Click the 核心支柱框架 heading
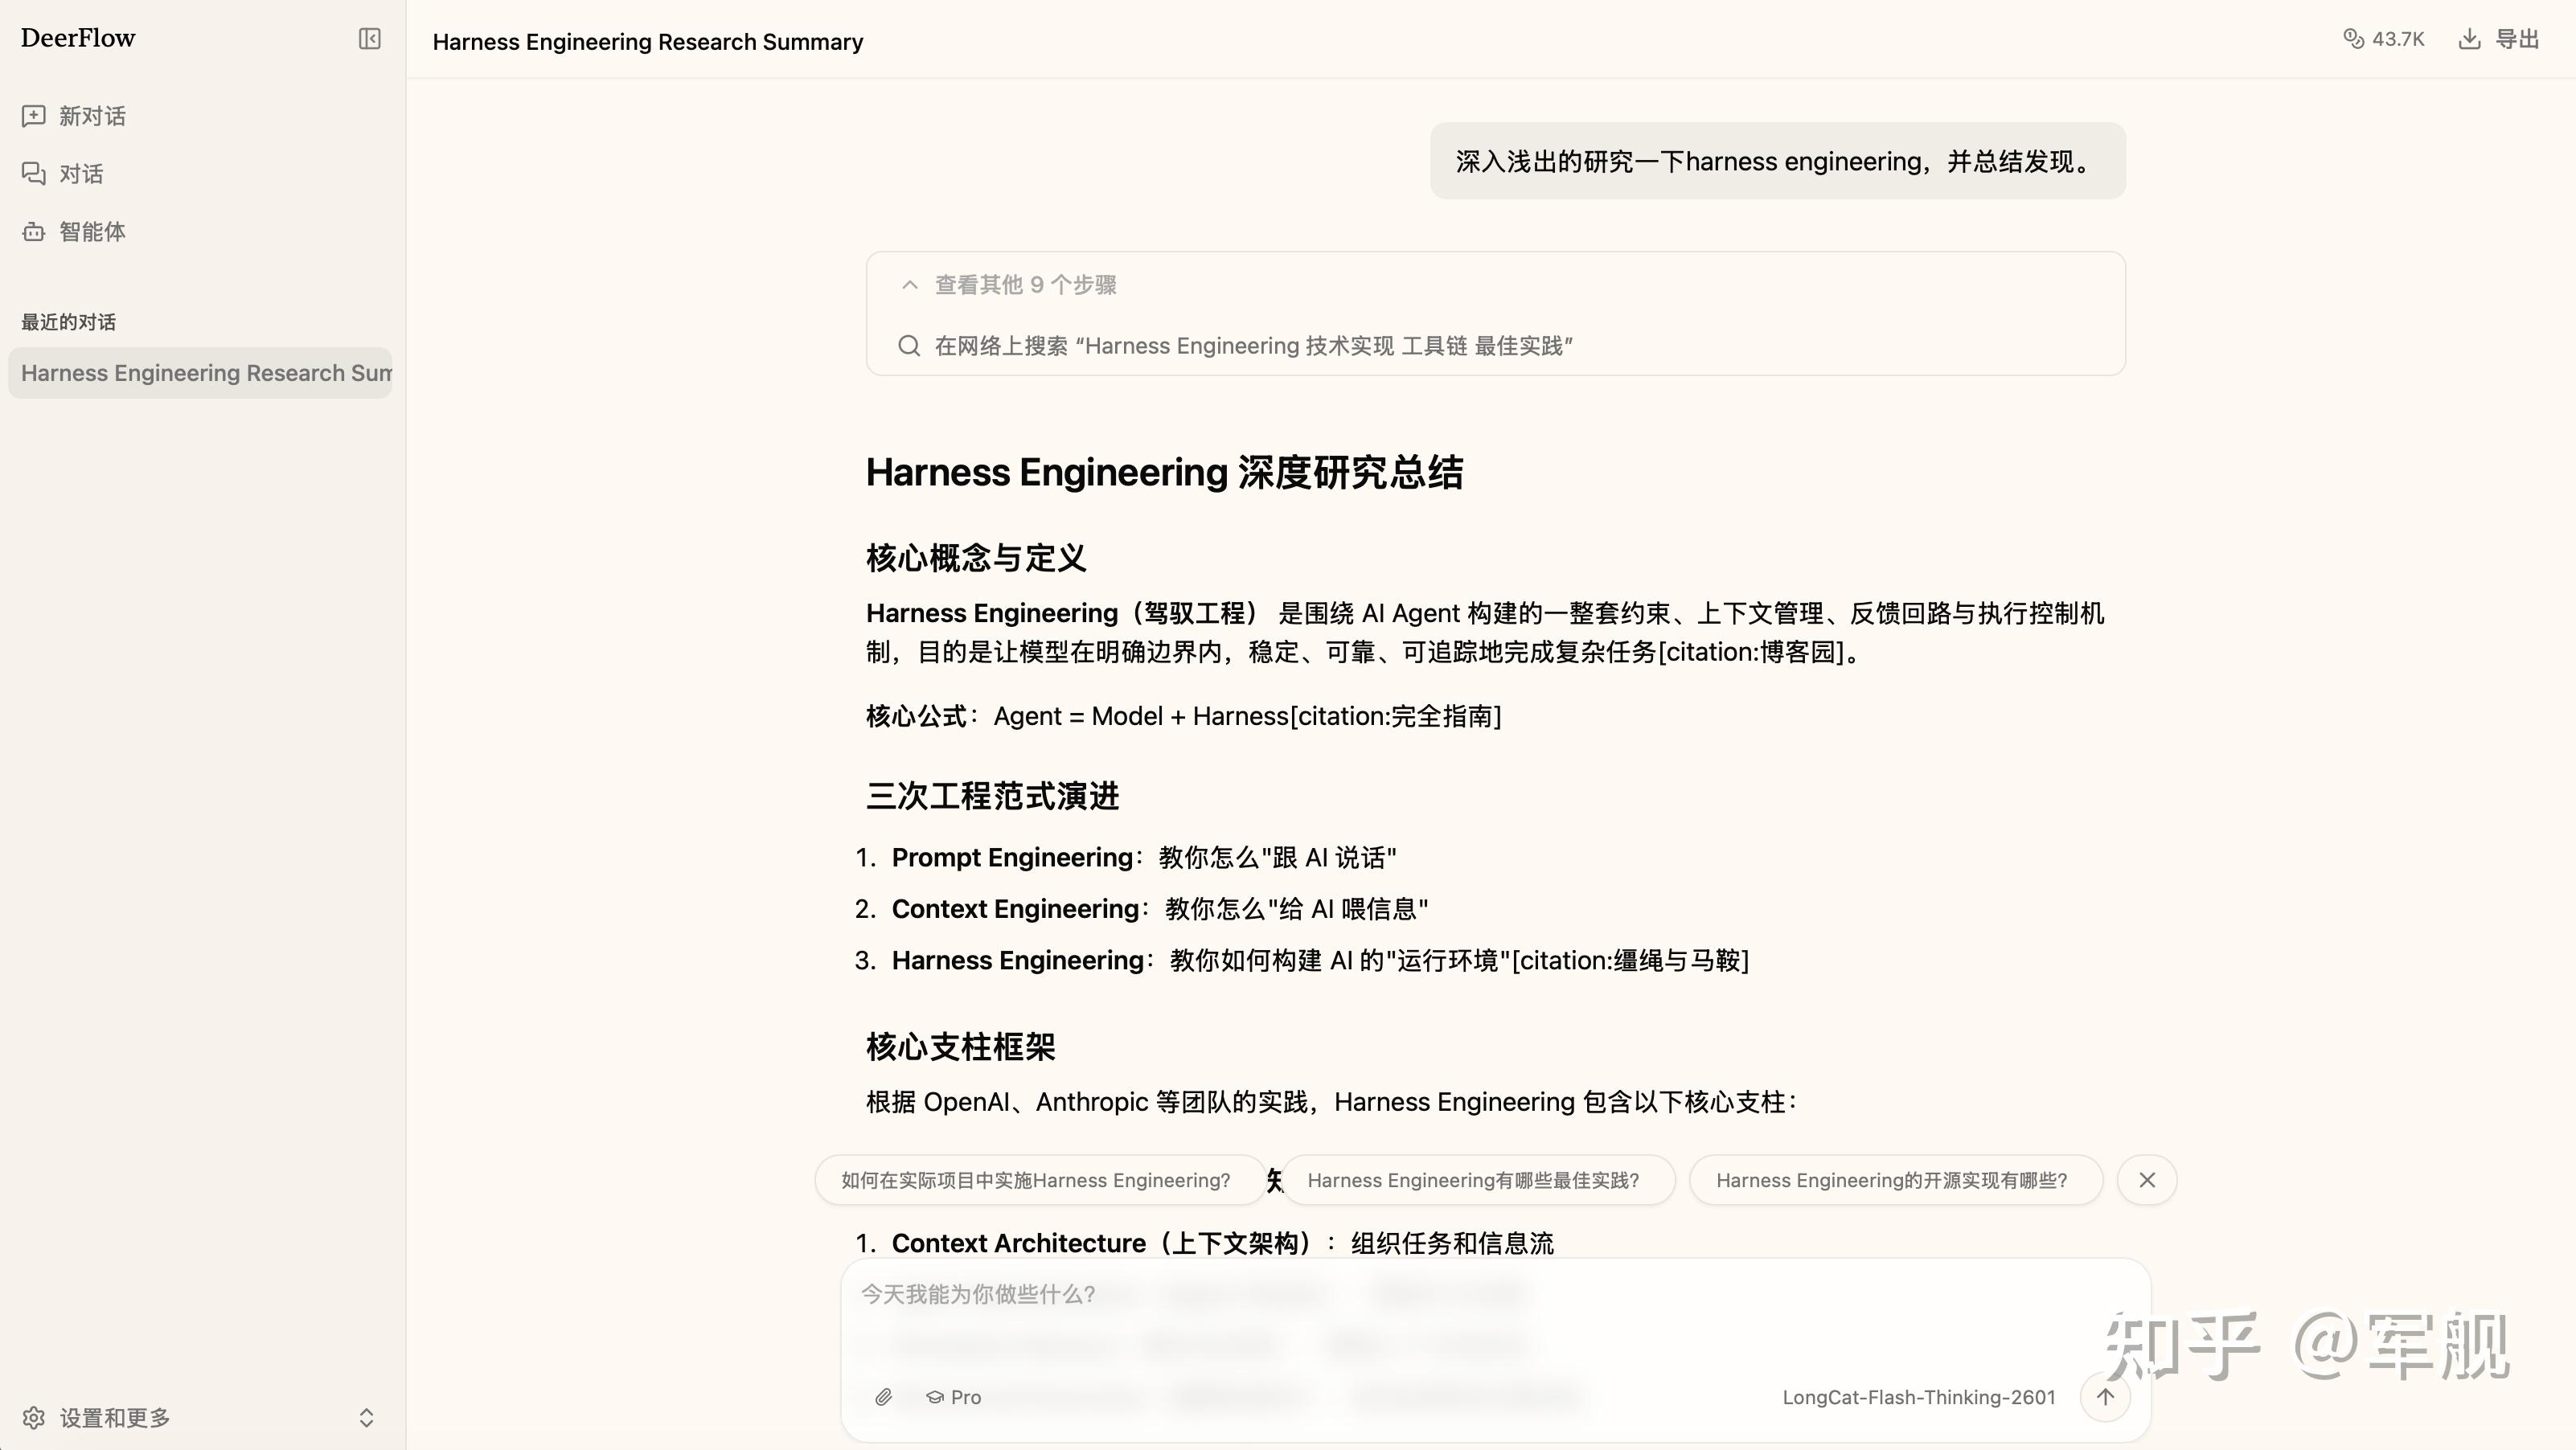2576x1450 pixels. (960, 1047)
